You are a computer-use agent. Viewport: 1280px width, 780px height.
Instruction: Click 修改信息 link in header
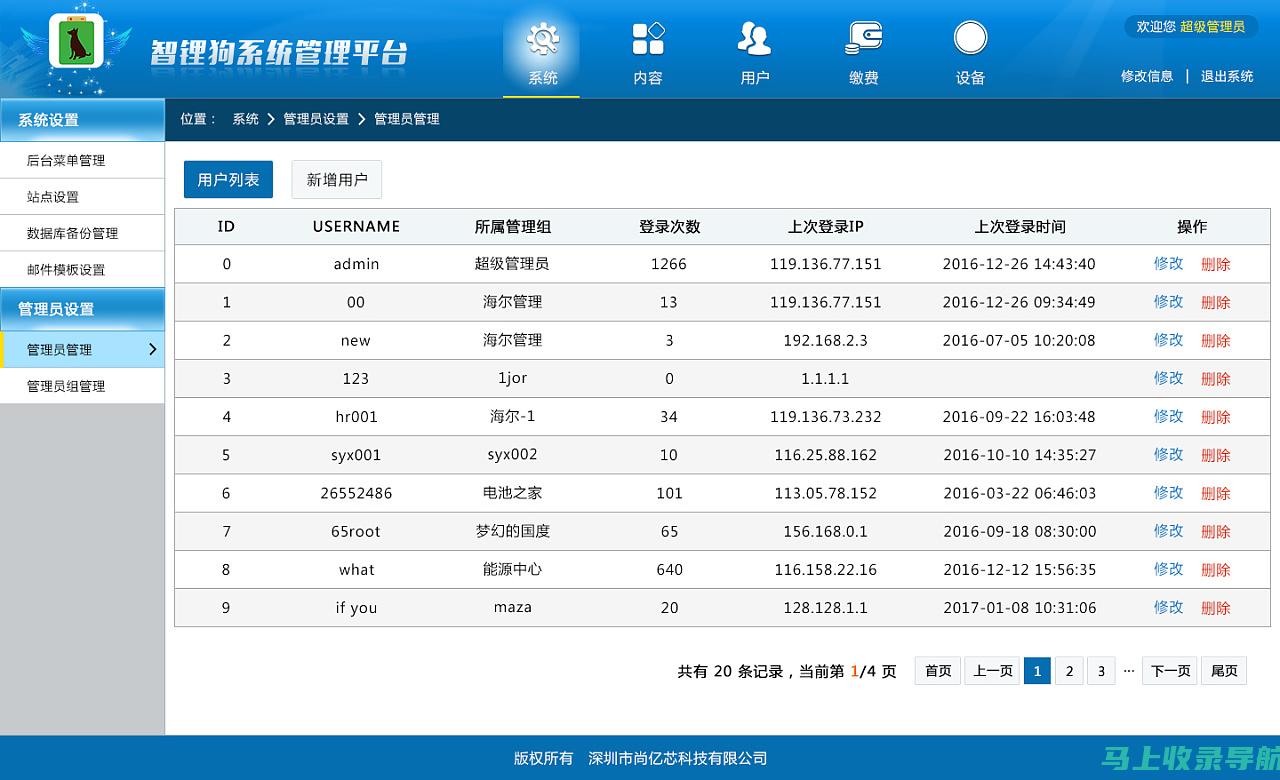1147,76
